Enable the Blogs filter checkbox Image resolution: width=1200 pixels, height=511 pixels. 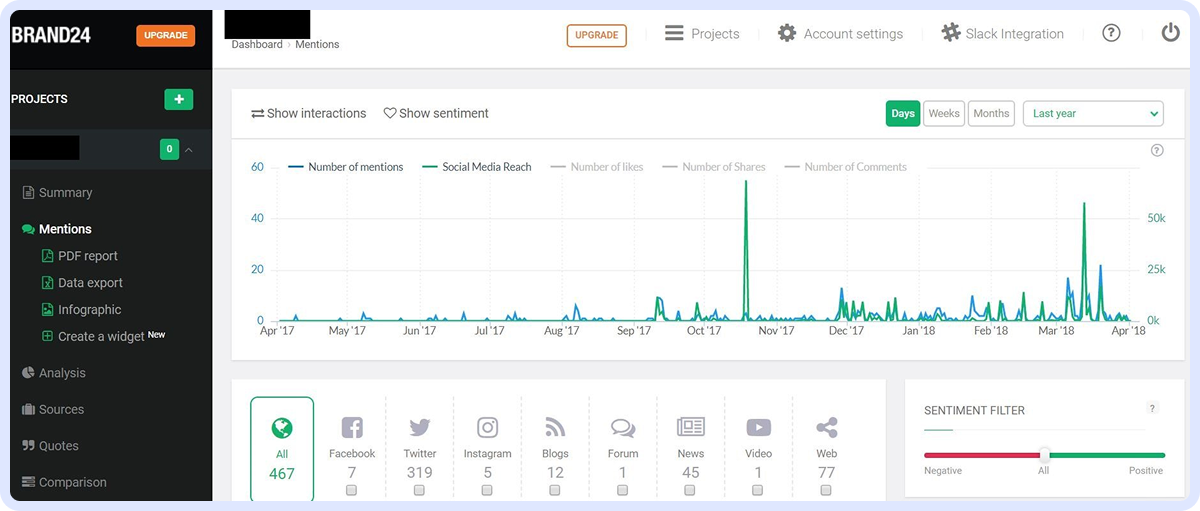tap(555, 490)
